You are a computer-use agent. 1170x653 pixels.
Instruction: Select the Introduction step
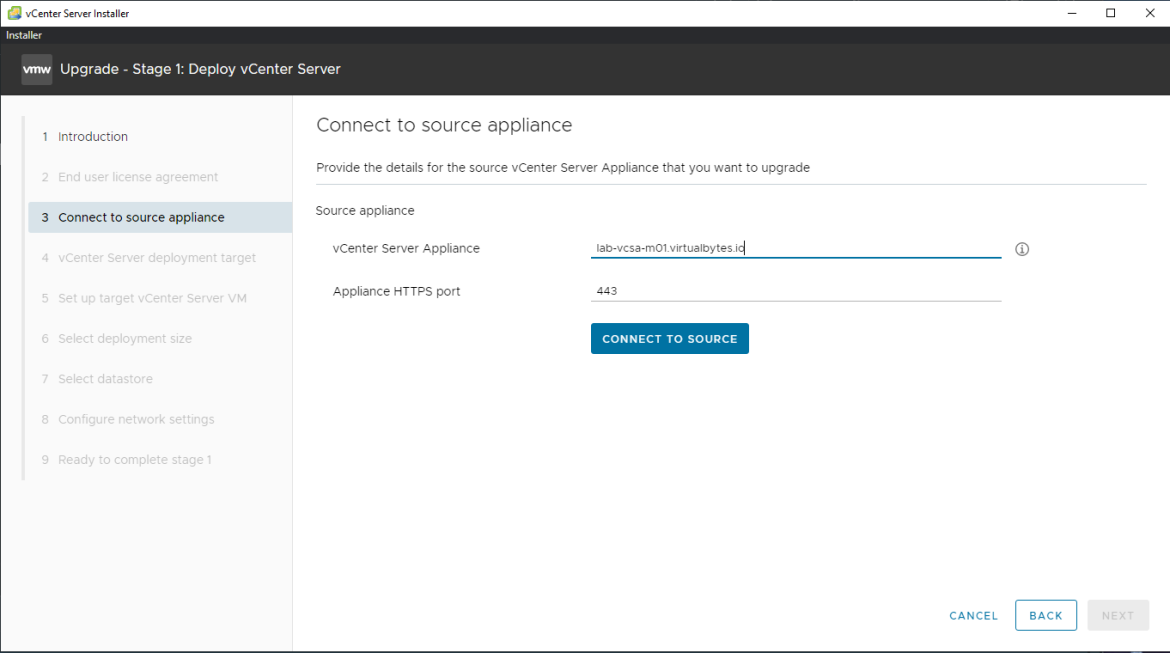coord(92,136)
